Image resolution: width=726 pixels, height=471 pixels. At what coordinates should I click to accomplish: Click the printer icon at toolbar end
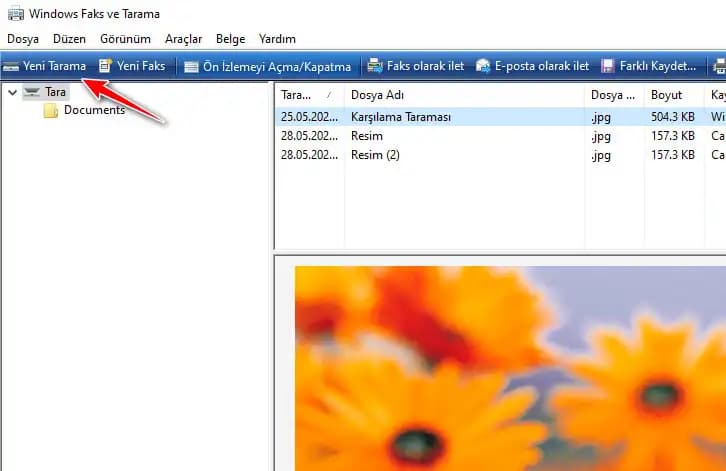[720, 67]
